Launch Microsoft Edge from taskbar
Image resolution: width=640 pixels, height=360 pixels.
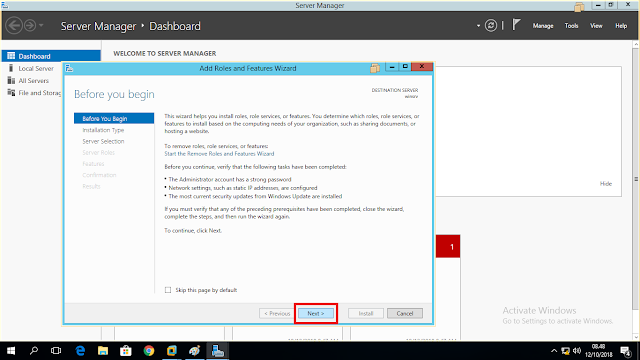click(x=80, y=351)
